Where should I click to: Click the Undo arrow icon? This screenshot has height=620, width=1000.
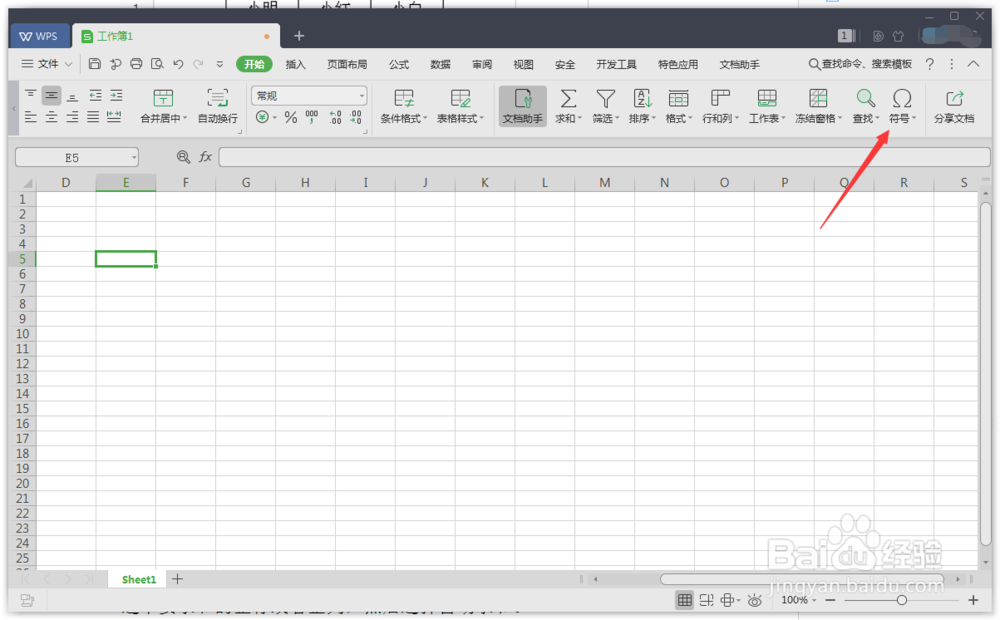178,64
